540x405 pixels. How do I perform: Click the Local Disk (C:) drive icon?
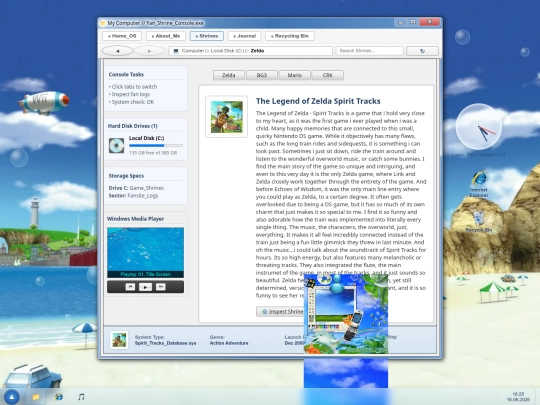tap(116, 146)
